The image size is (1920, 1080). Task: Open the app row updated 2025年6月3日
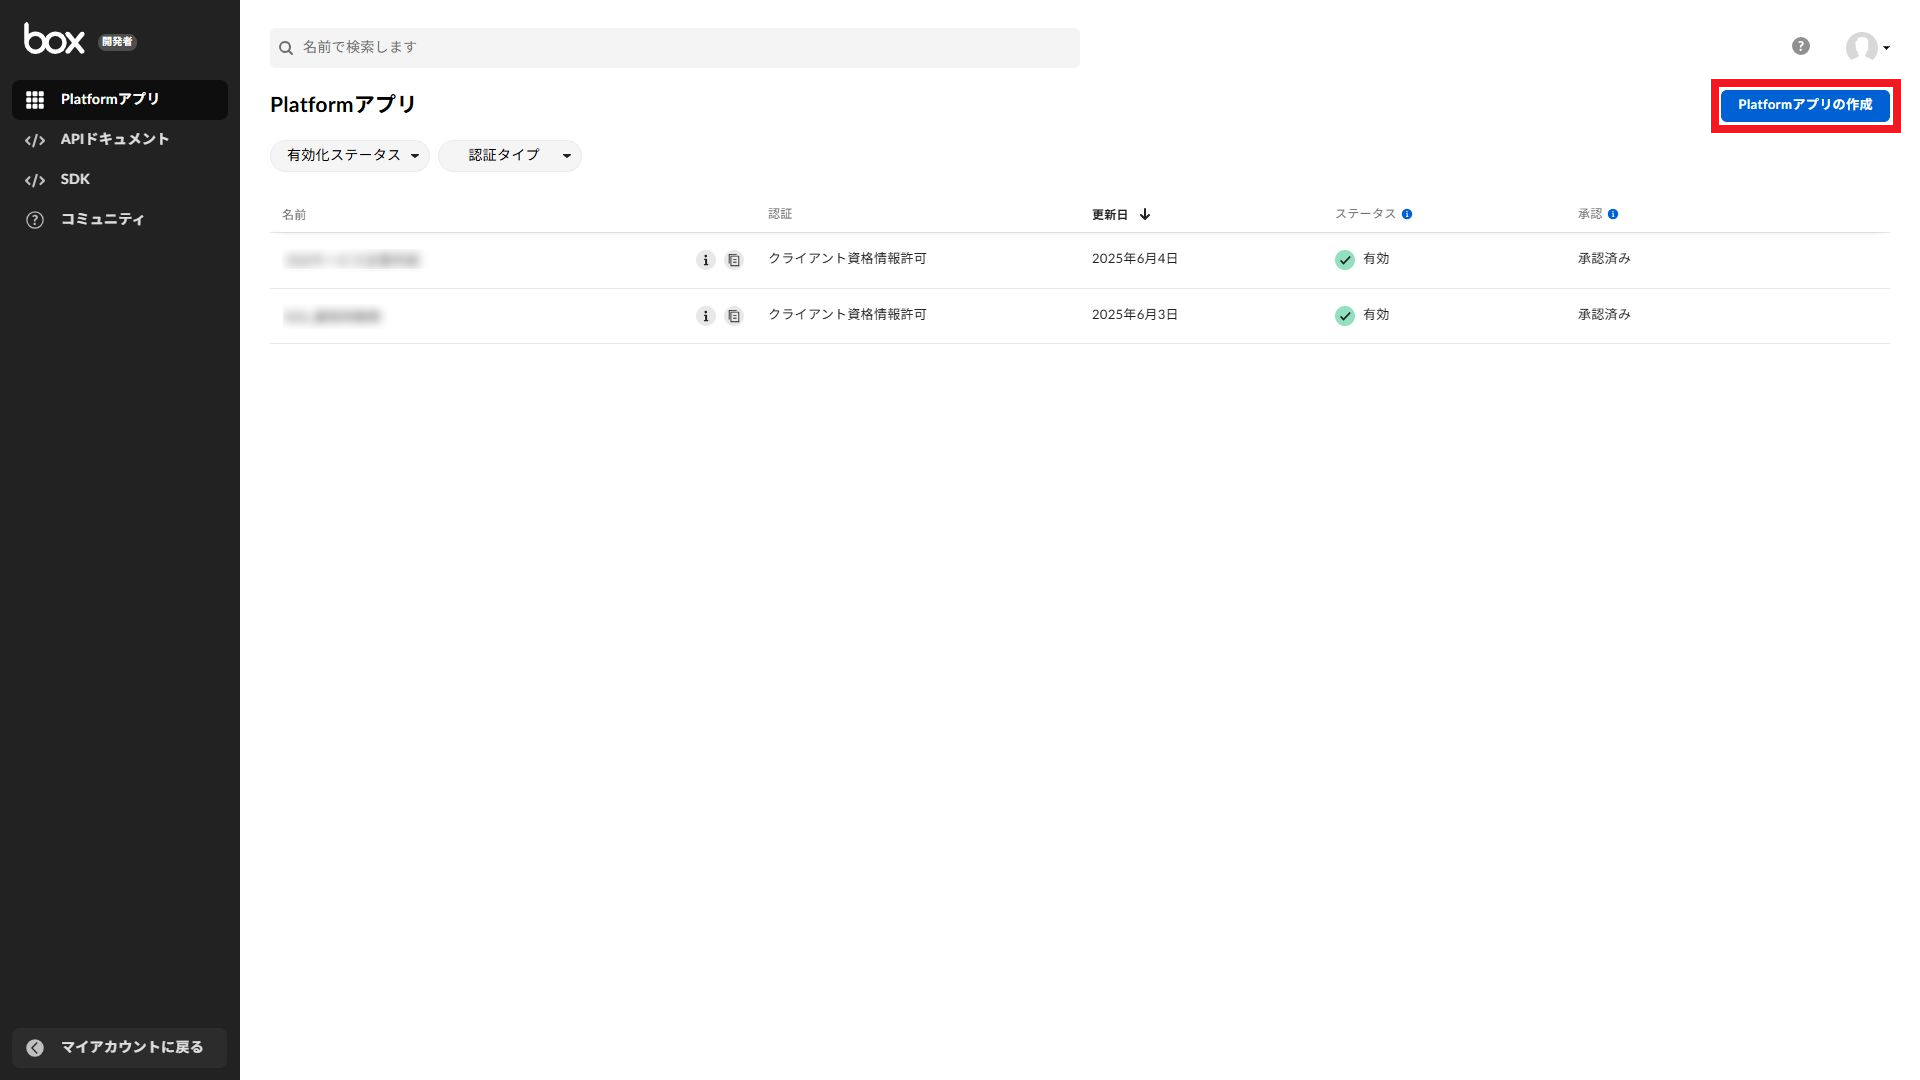click(333, 316)
